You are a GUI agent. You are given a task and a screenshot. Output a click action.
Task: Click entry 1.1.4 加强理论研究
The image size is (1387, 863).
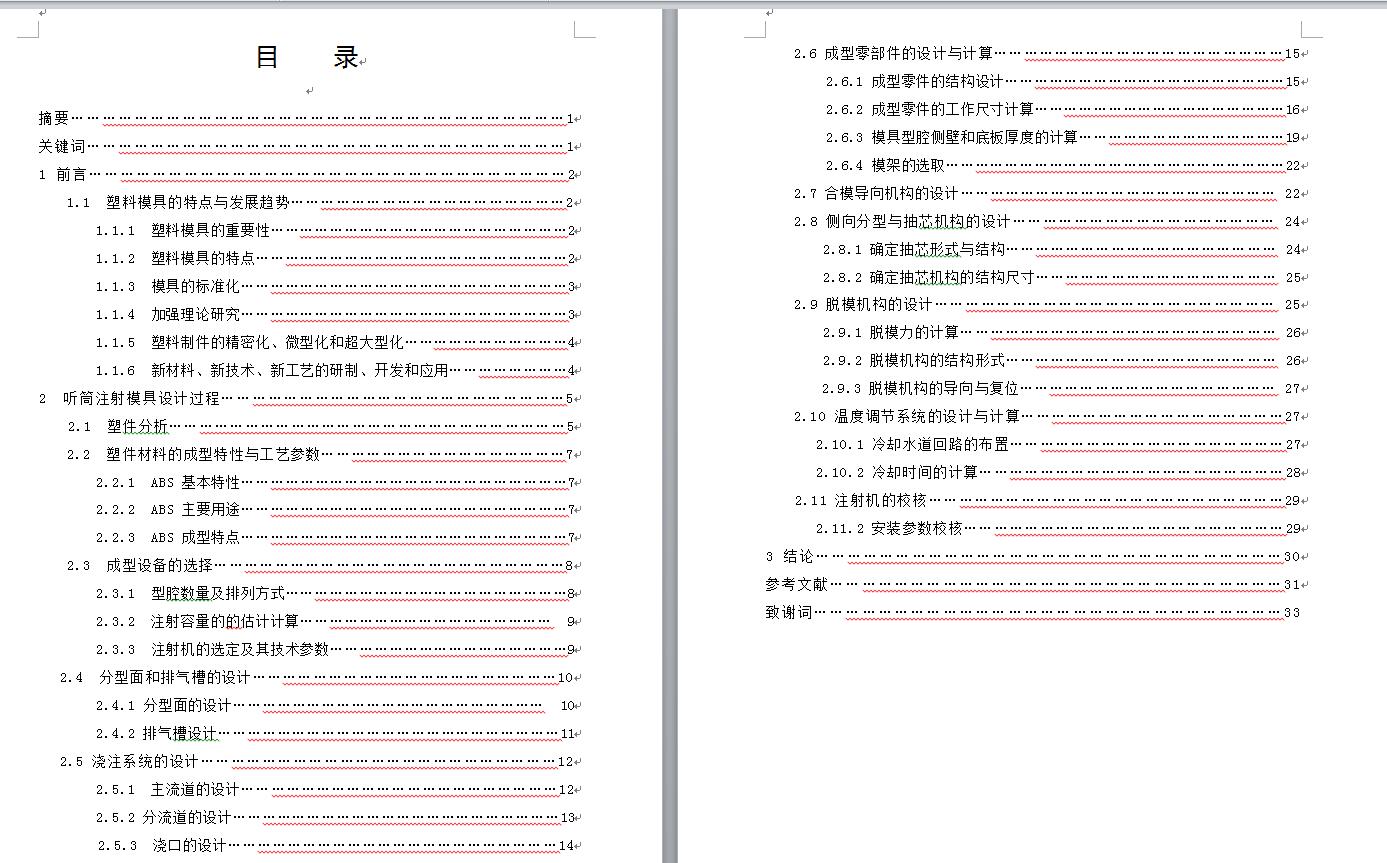tap(335, 314)
